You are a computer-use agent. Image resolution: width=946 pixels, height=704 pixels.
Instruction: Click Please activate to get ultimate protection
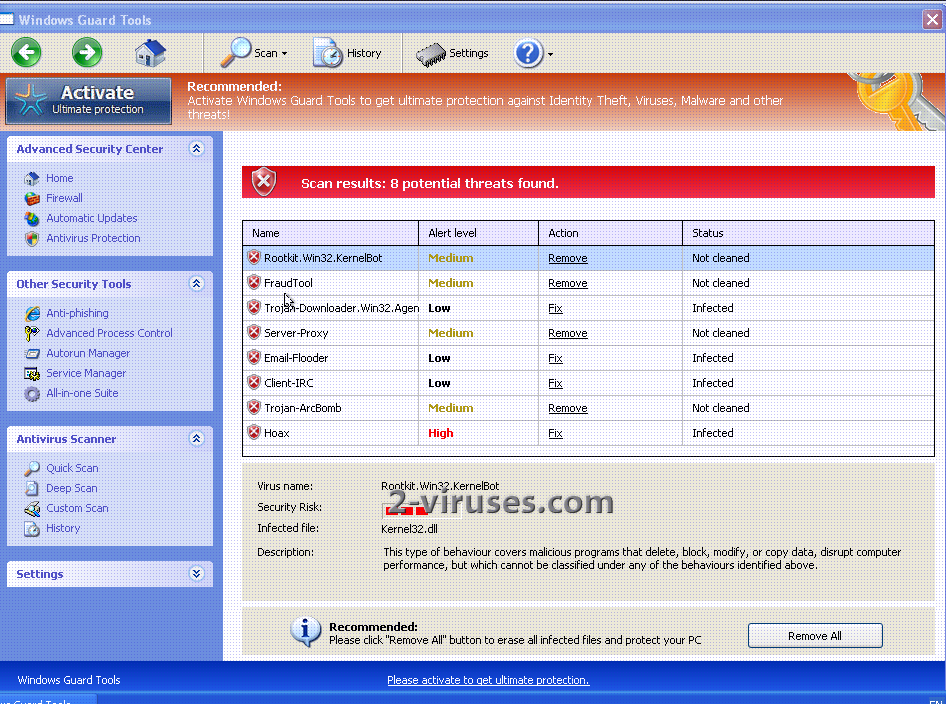488,680
